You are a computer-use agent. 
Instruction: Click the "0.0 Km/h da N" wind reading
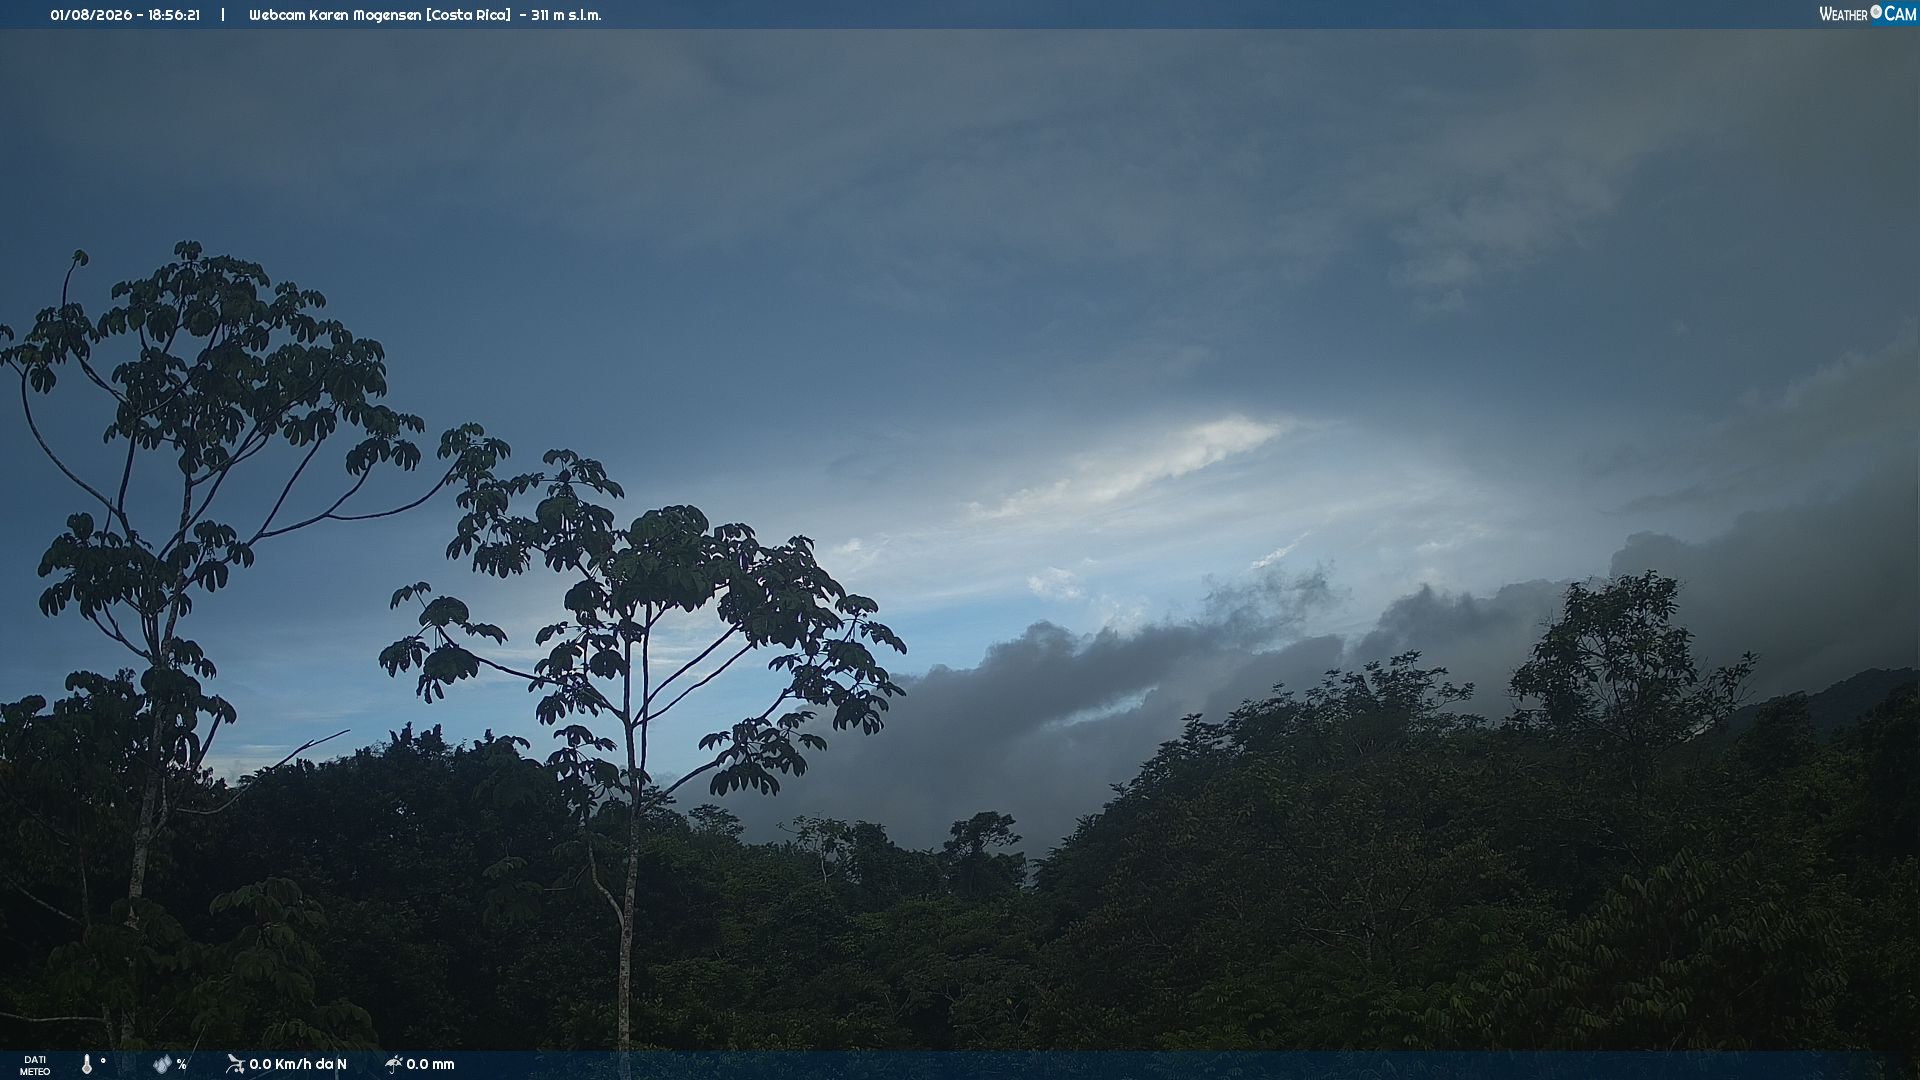(x=298, y=1064)
